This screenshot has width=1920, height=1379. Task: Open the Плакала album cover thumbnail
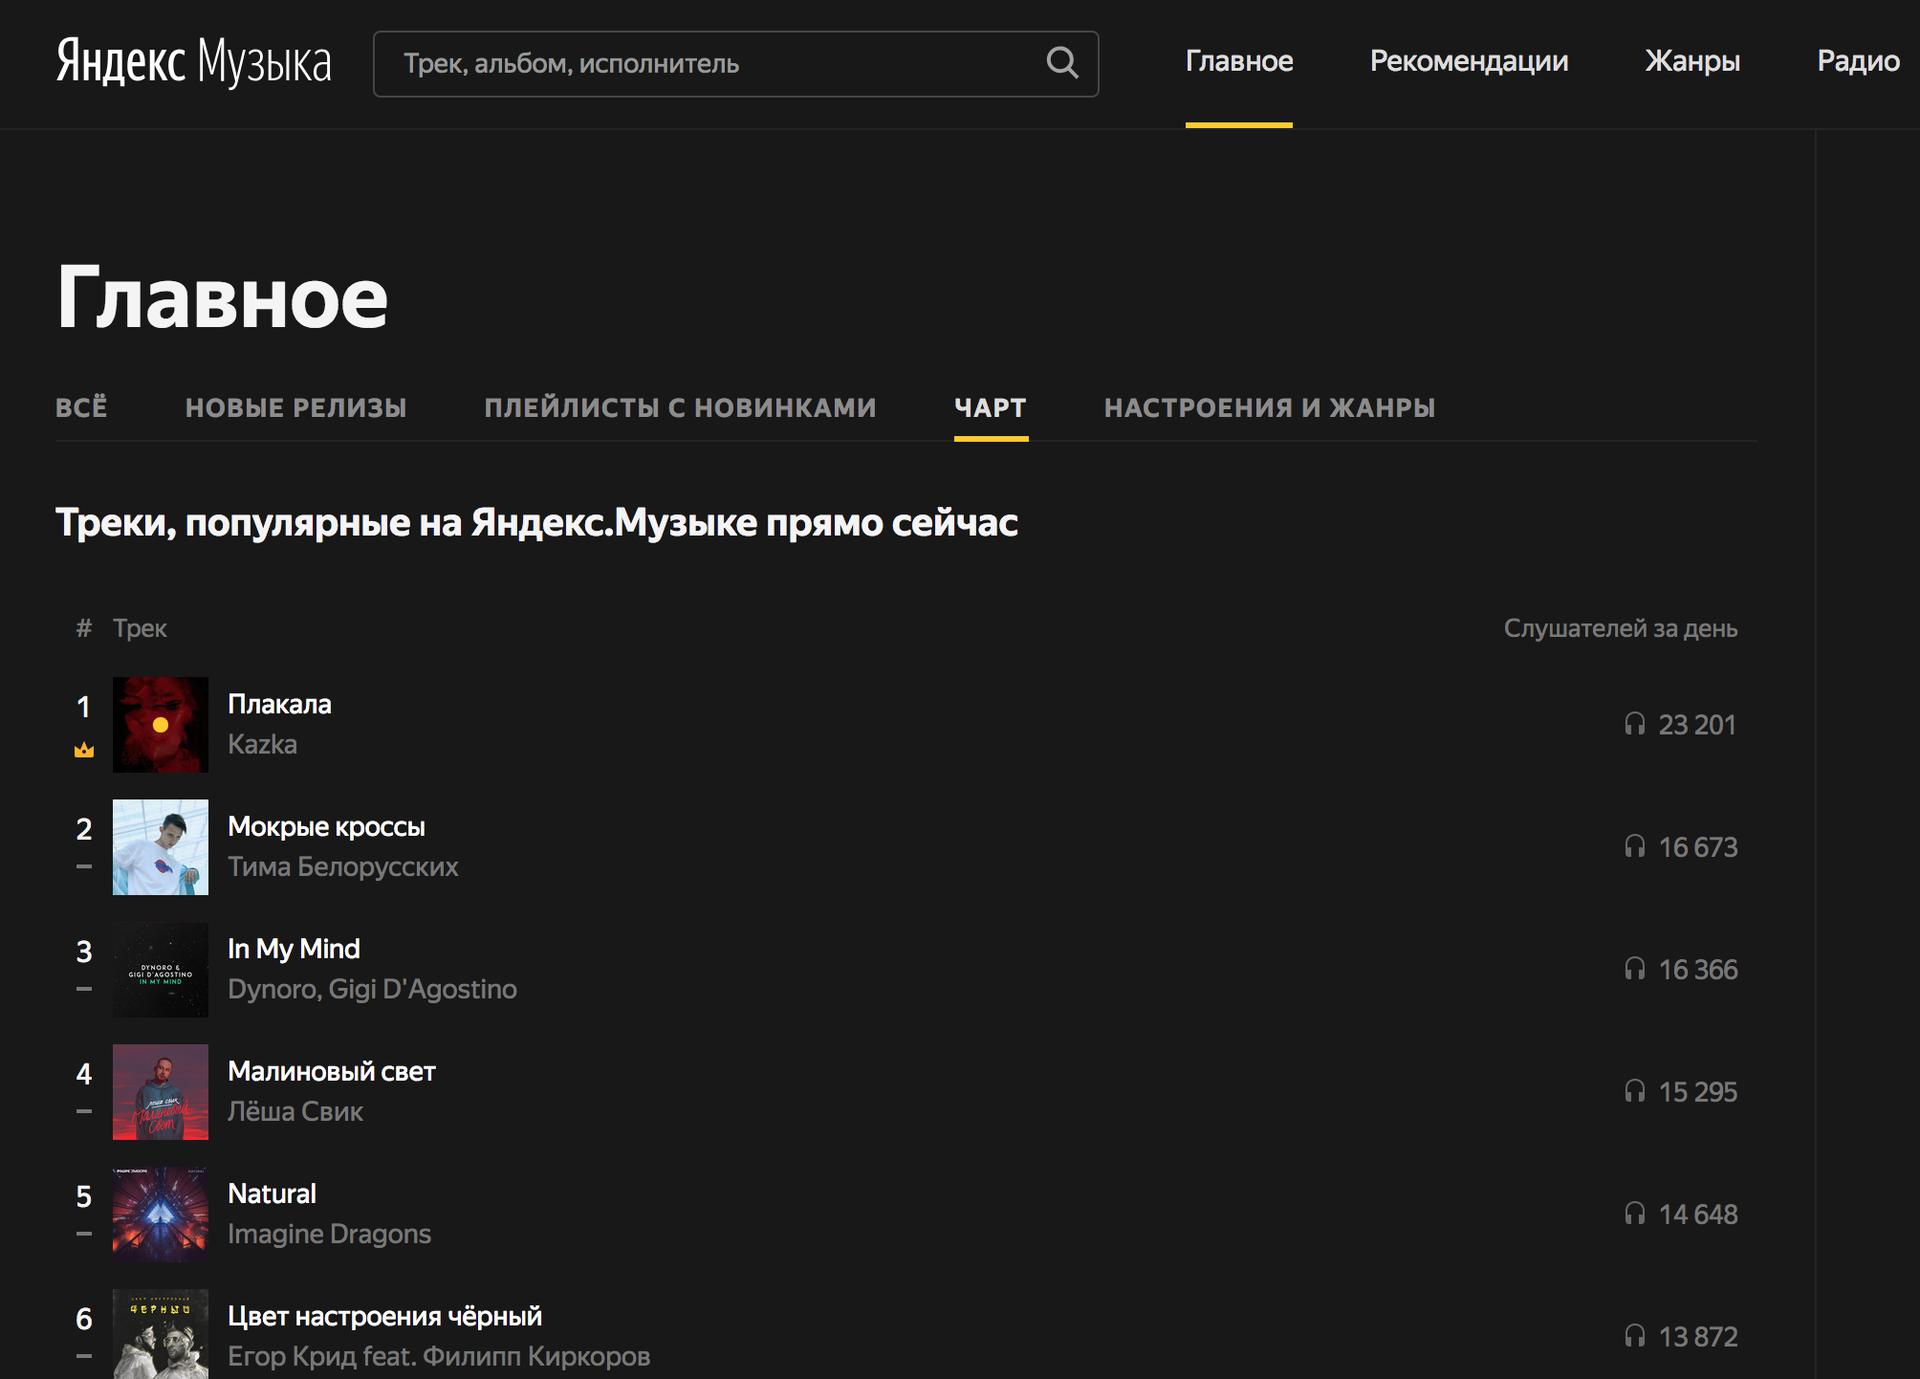160,724
